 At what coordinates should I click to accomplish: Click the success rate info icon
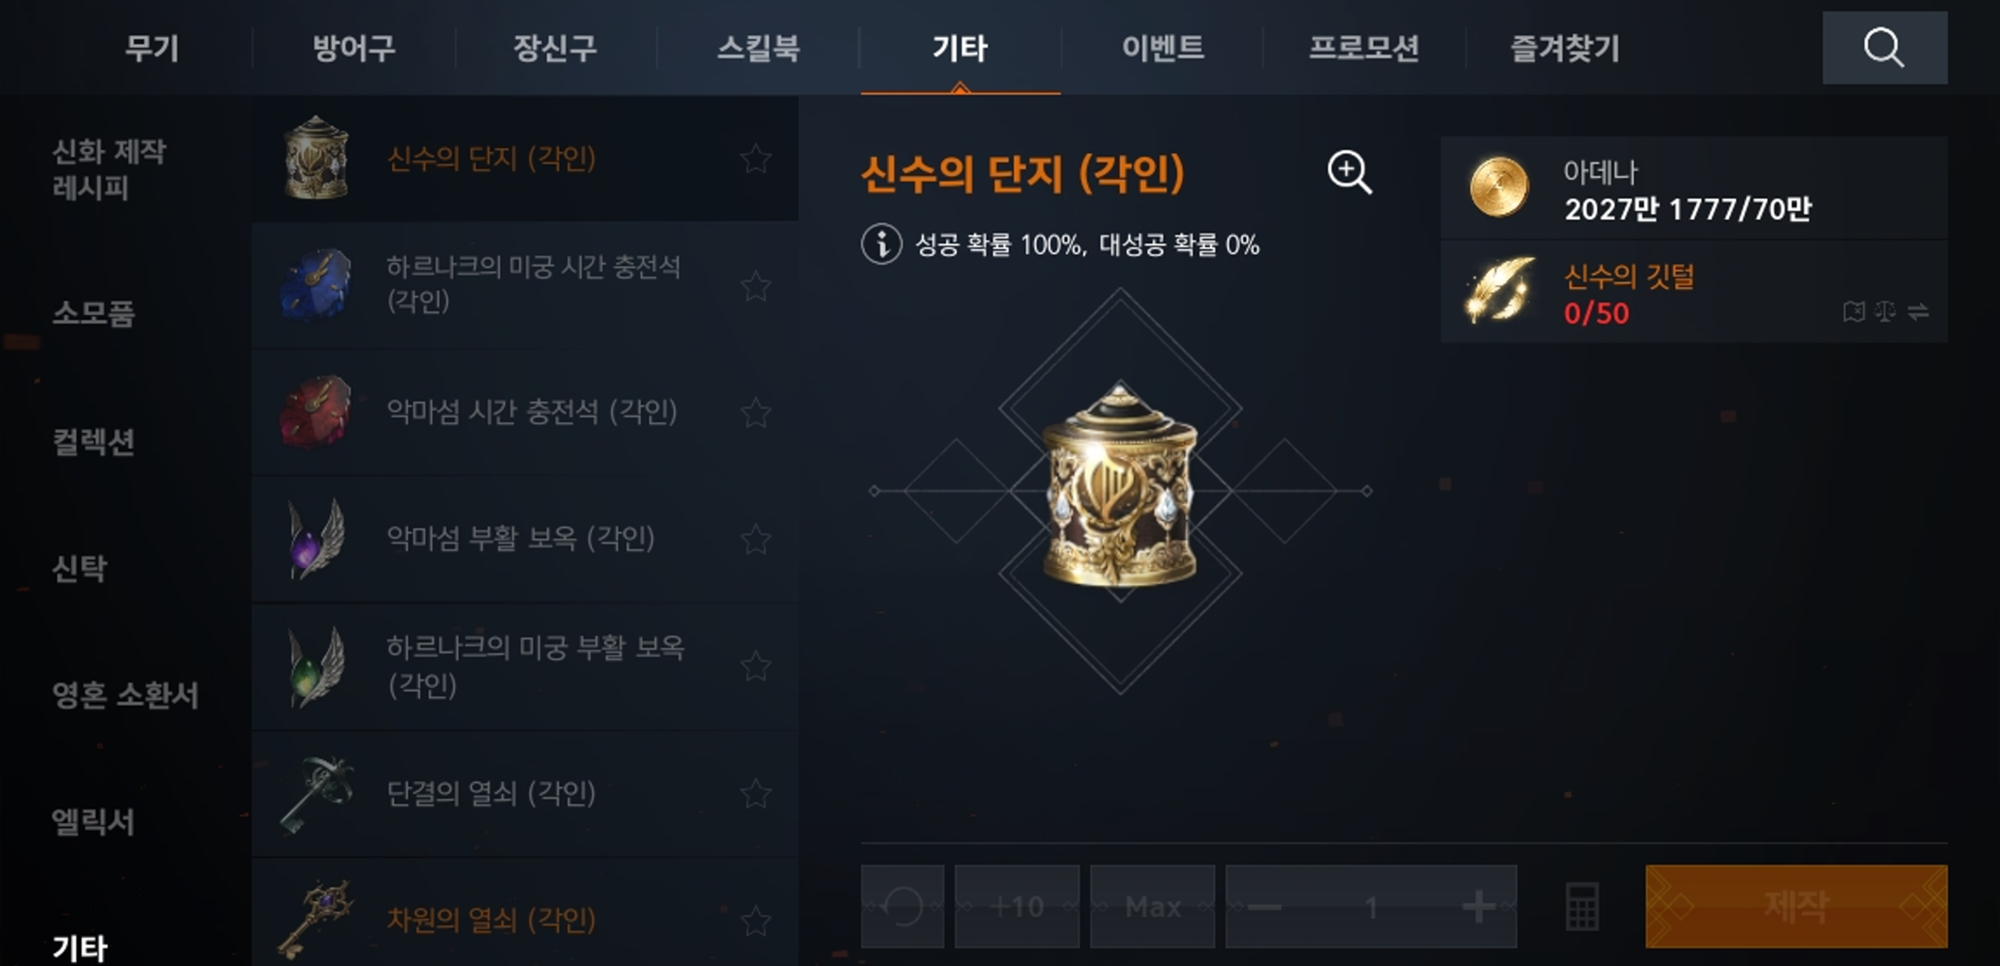pos(881,244)
